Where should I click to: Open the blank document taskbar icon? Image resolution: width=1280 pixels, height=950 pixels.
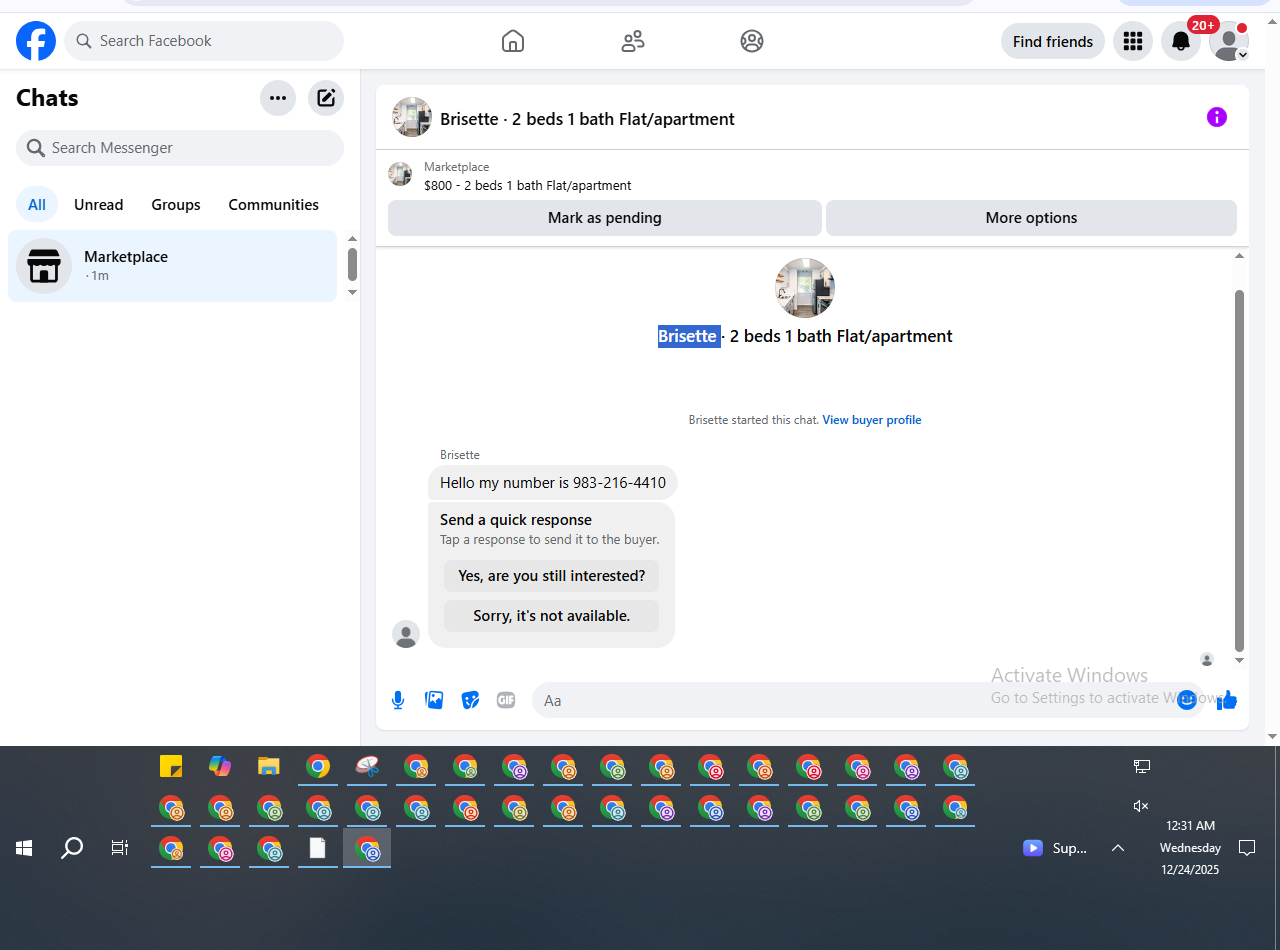click(x=318, y=848)
